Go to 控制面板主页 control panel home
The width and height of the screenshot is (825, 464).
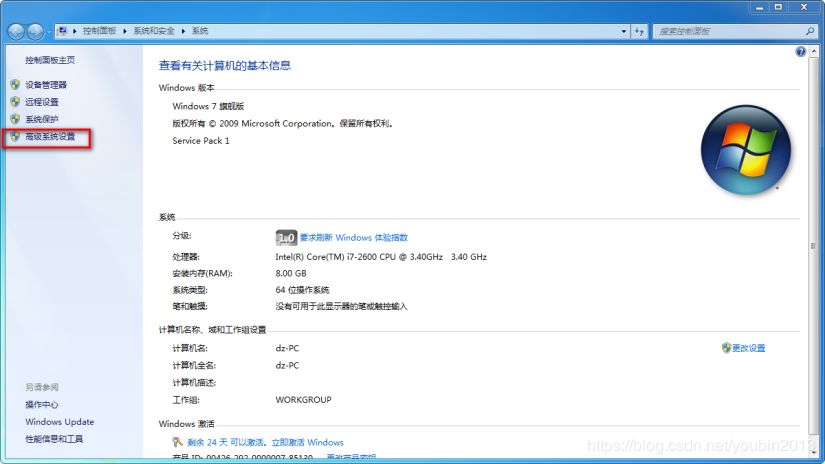tap(50, 60)
